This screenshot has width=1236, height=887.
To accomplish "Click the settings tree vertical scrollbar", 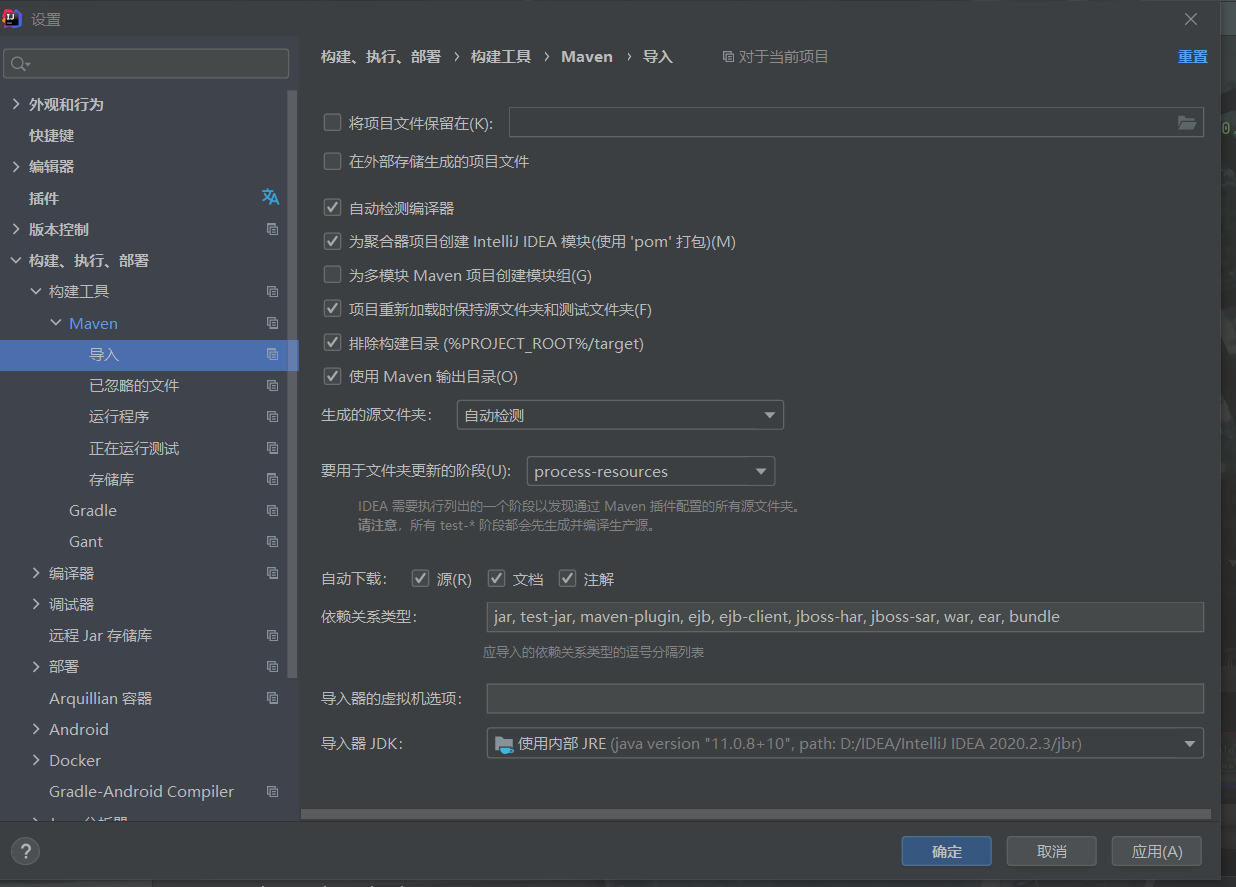I will 293,383.
